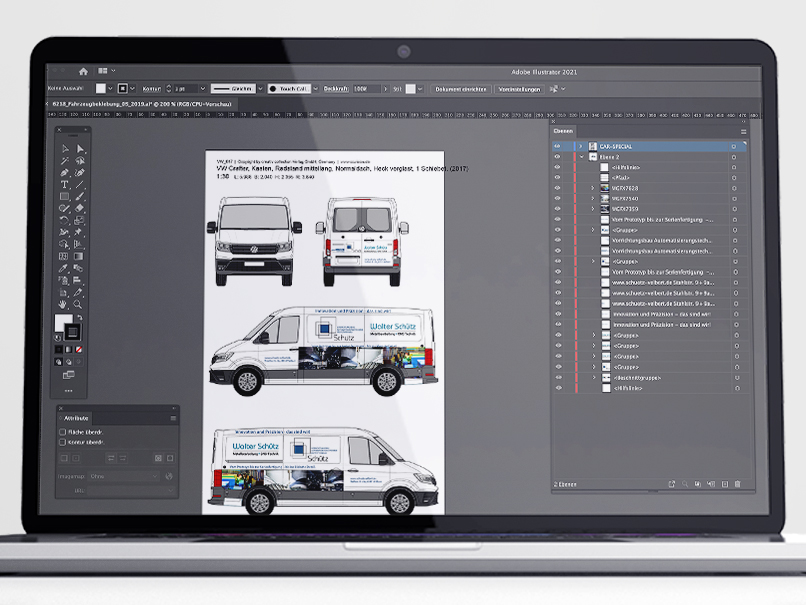Expand the CAR-SPECIAL layer
Image resolution: width=806 pixels, height=605 pixels.
click(581, 146)
